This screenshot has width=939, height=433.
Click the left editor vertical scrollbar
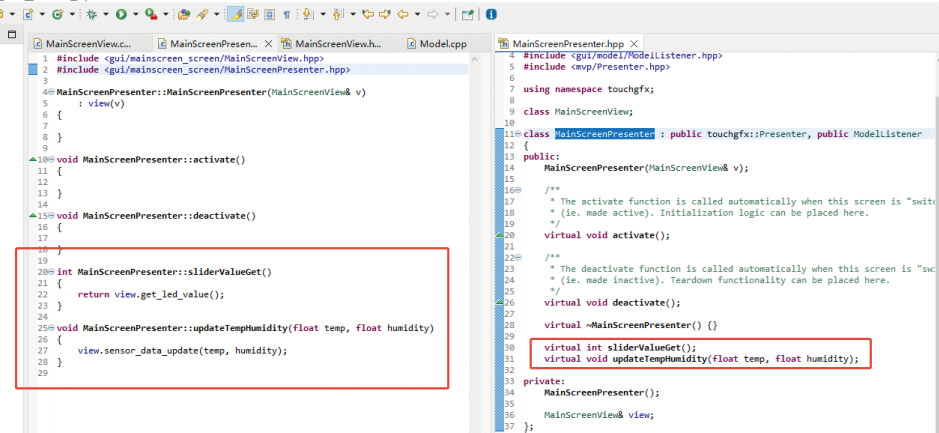coord(474,240)
